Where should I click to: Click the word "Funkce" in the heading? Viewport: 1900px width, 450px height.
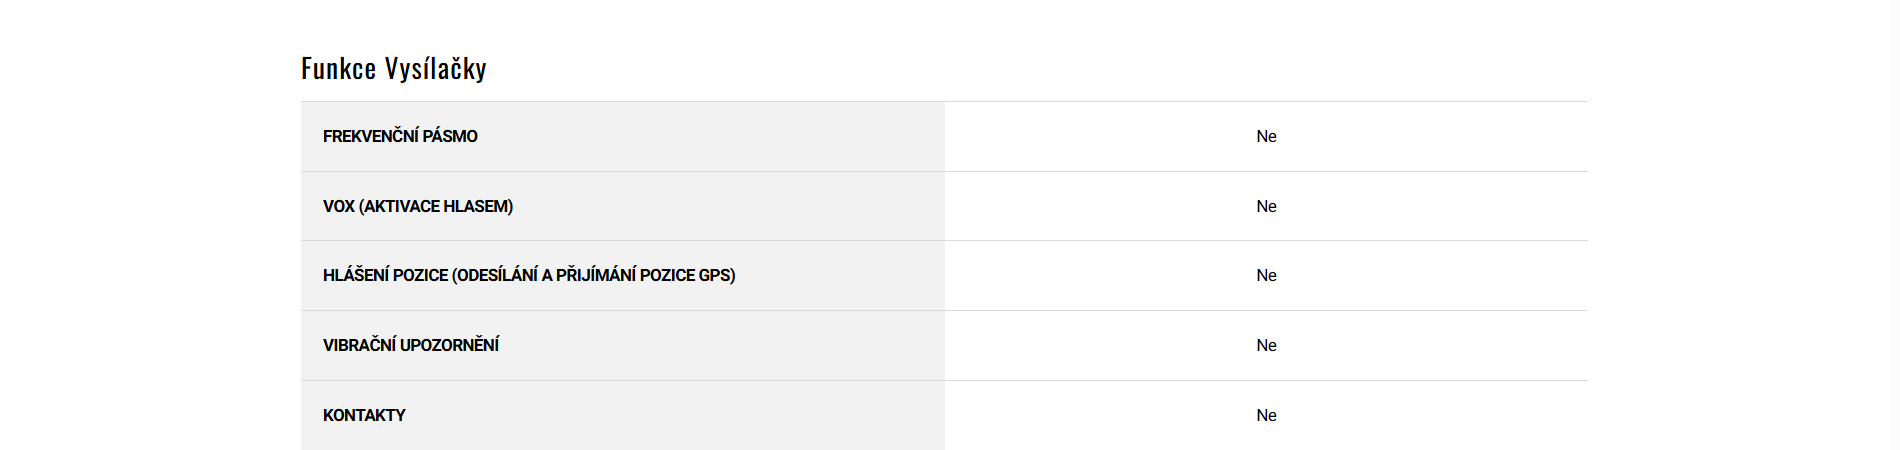click(338, 69)
